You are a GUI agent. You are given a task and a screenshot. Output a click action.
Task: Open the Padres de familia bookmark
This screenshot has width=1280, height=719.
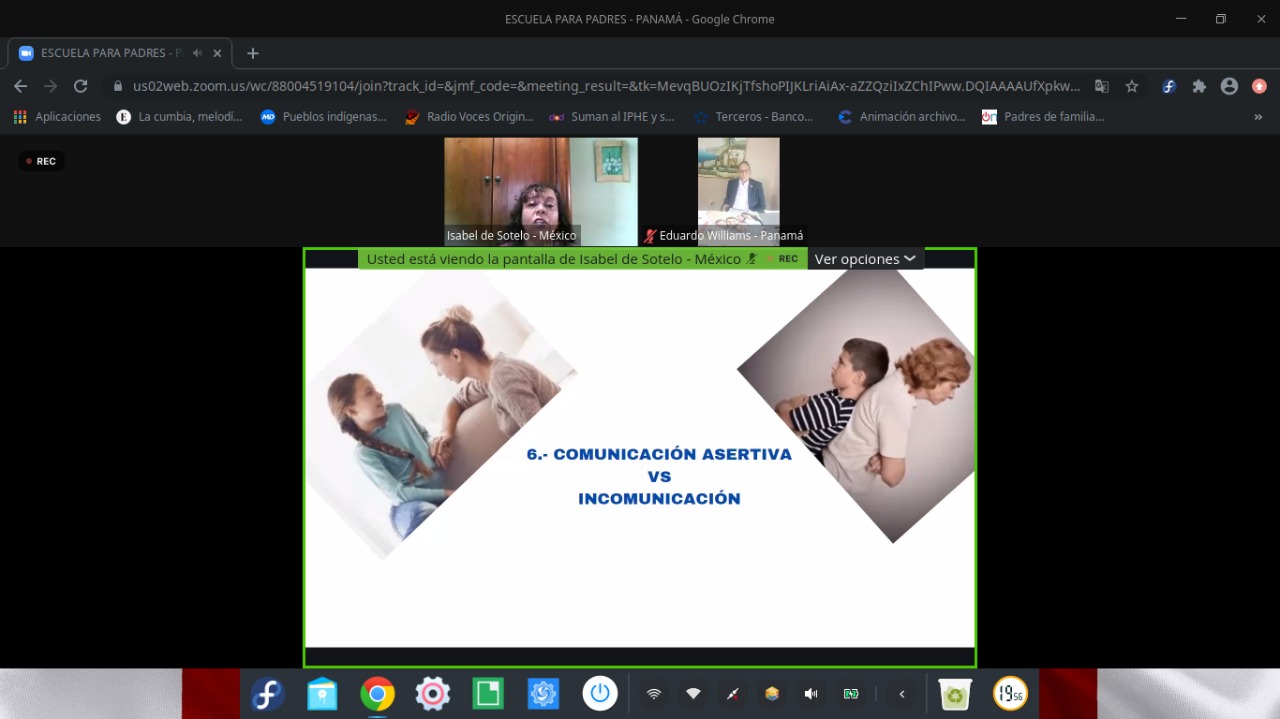1043,117
